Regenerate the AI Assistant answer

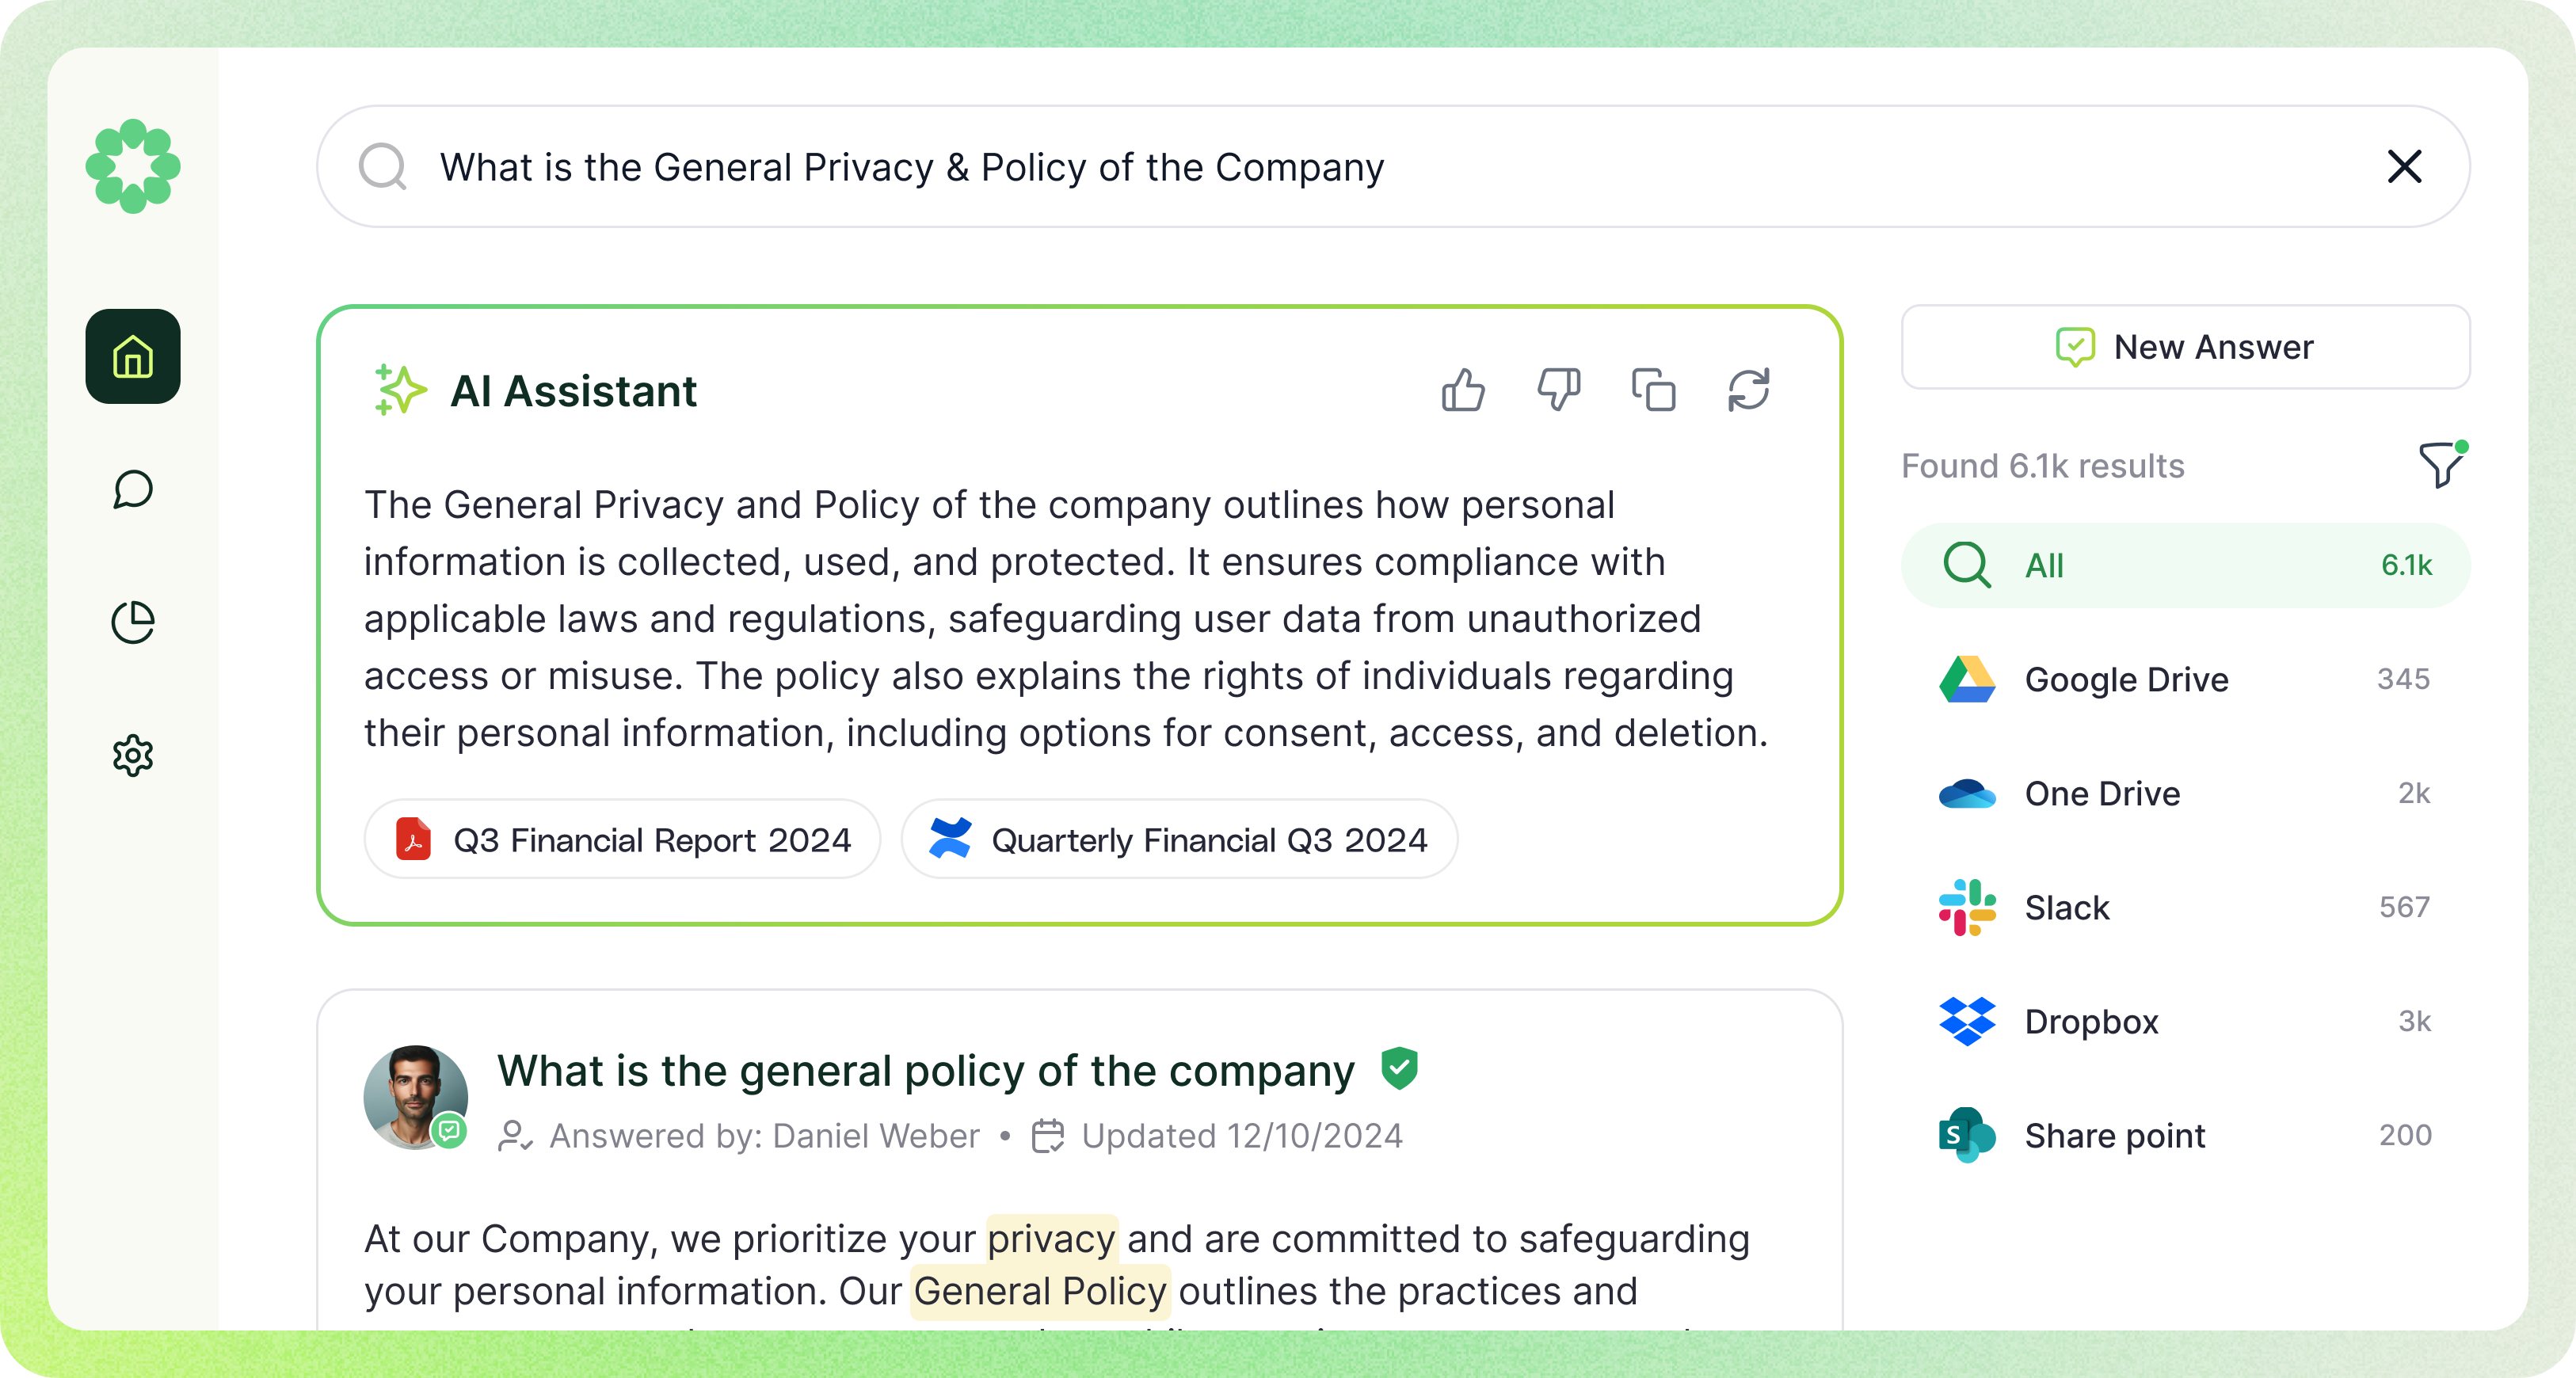[1748, 390]
